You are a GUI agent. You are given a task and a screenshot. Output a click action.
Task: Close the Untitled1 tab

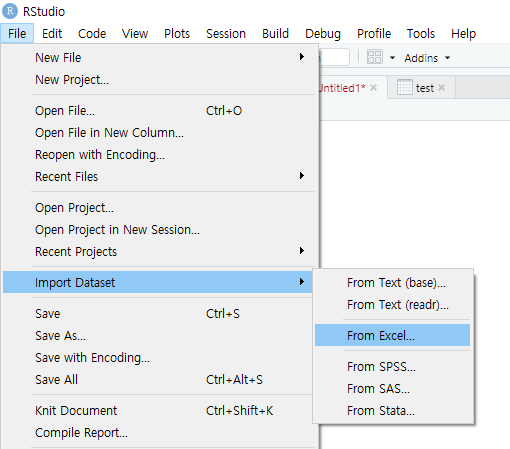(373, 88)
